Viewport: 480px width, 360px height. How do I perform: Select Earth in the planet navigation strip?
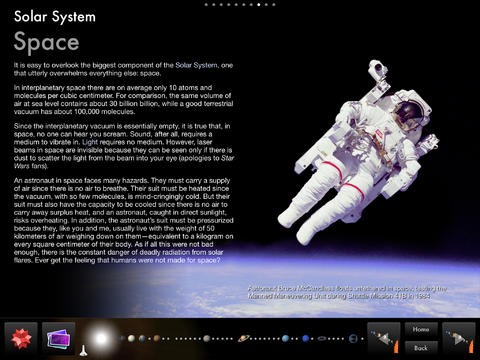(142, 339)
